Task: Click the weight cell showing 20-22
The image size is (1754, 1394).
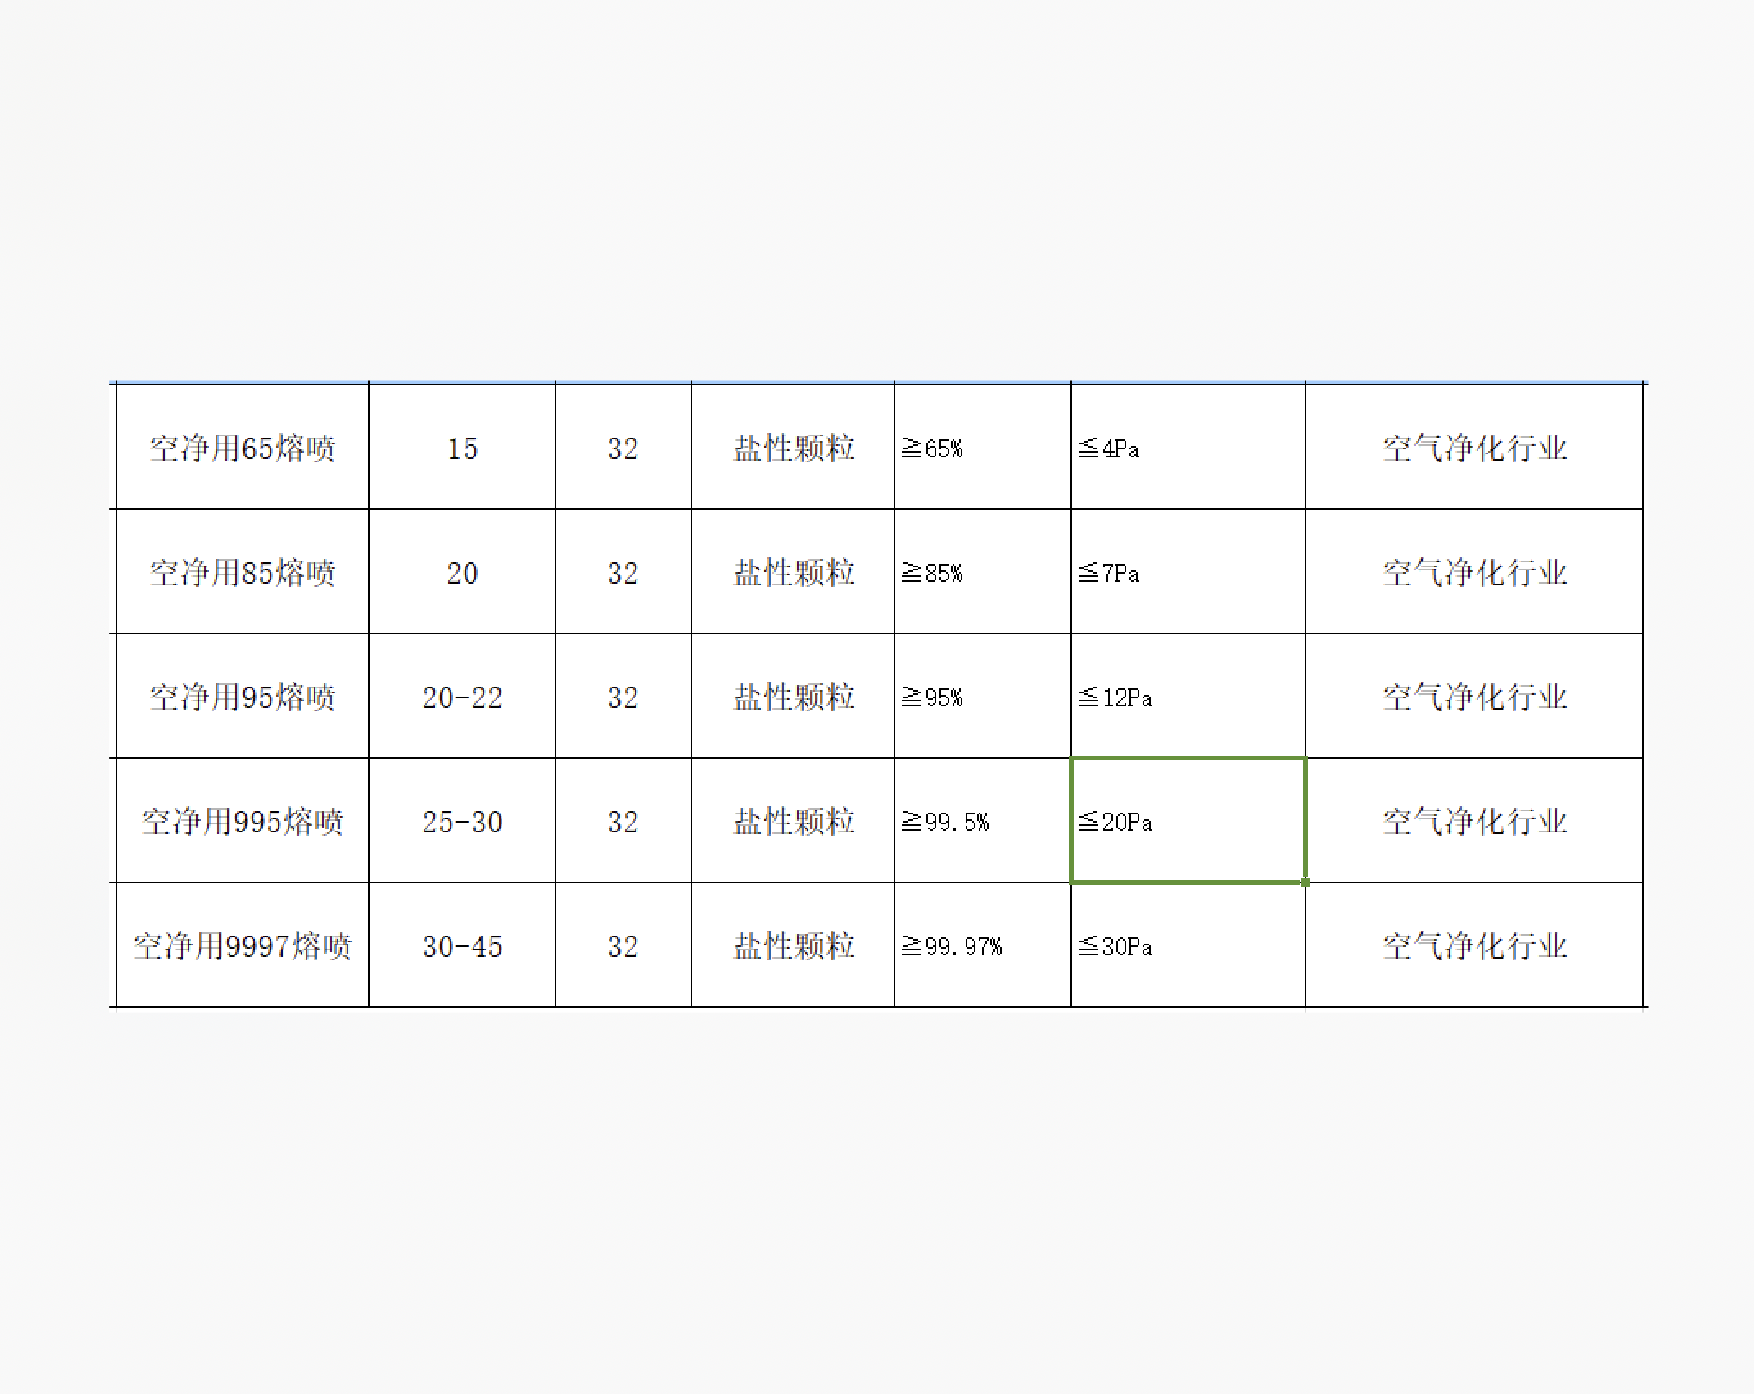Action: click(462, 696)
